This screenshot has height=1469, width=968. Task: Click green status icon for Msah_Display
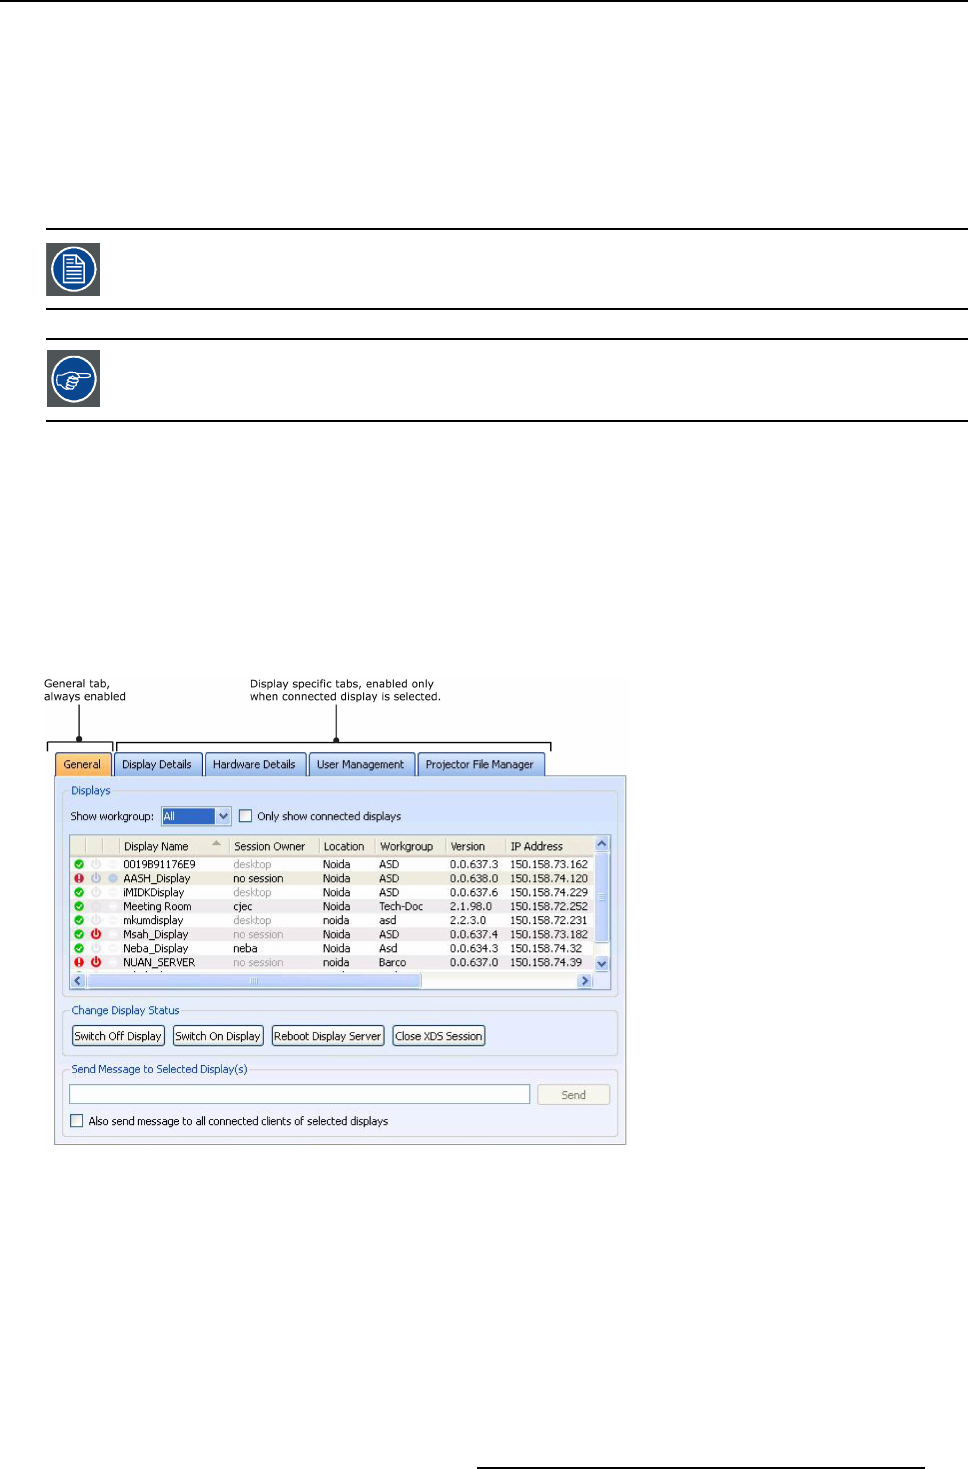[x=79, y=934]
